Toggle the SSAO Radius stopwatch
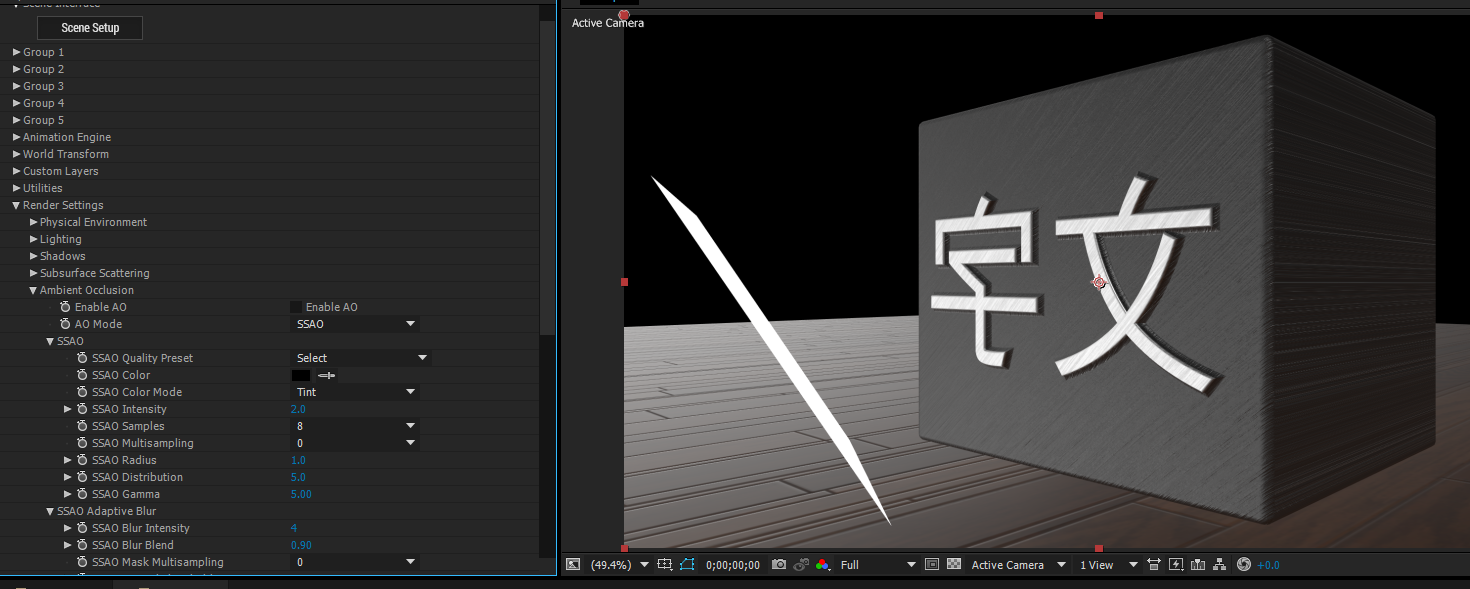The image size is (1470, 589). click(x=82, y=460)
